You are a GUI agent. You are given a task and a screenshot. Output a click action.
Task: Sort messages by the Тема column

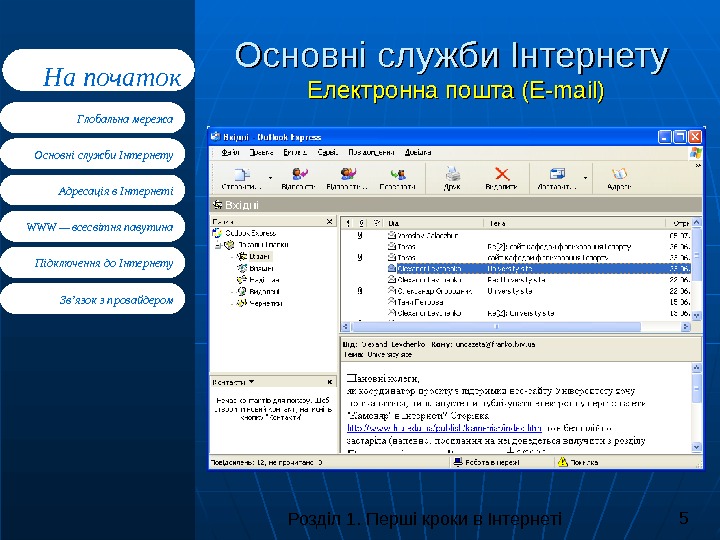click(x=574, y=223)
